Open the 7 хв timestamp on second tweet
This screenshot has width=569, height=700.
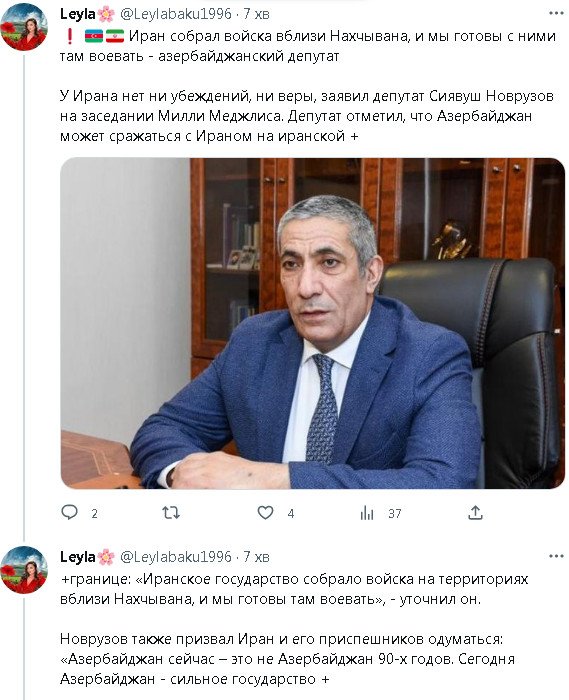point(256,557)
